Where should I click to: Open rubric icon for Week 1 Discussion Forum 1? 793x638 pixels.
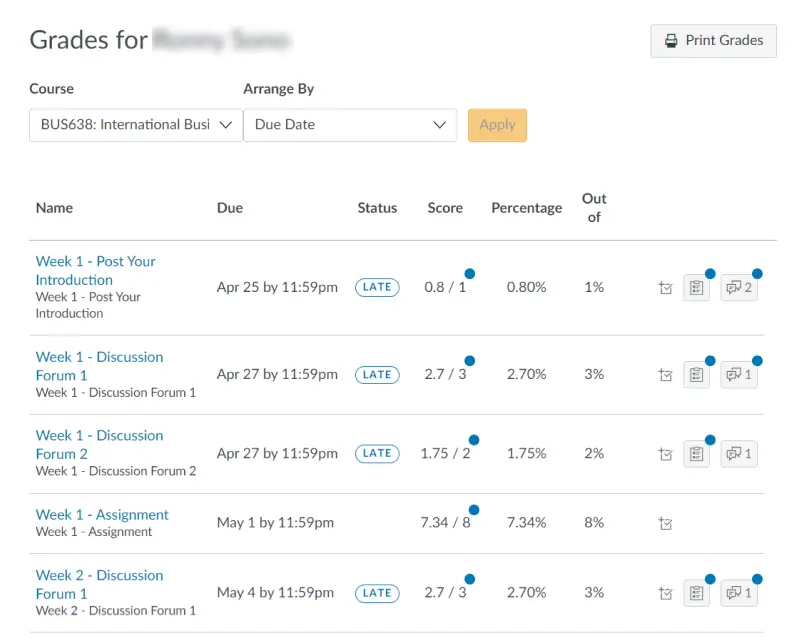click(696, 375)
